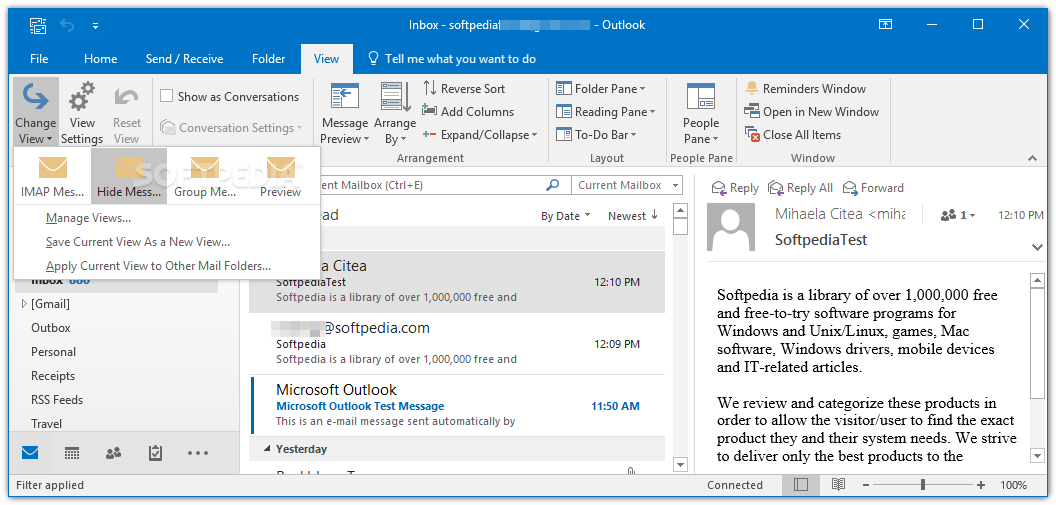Toggle Newest sort order
The width and height of the screenshot is (1056, 505).
pyautogui.click(x=633, y=216)
